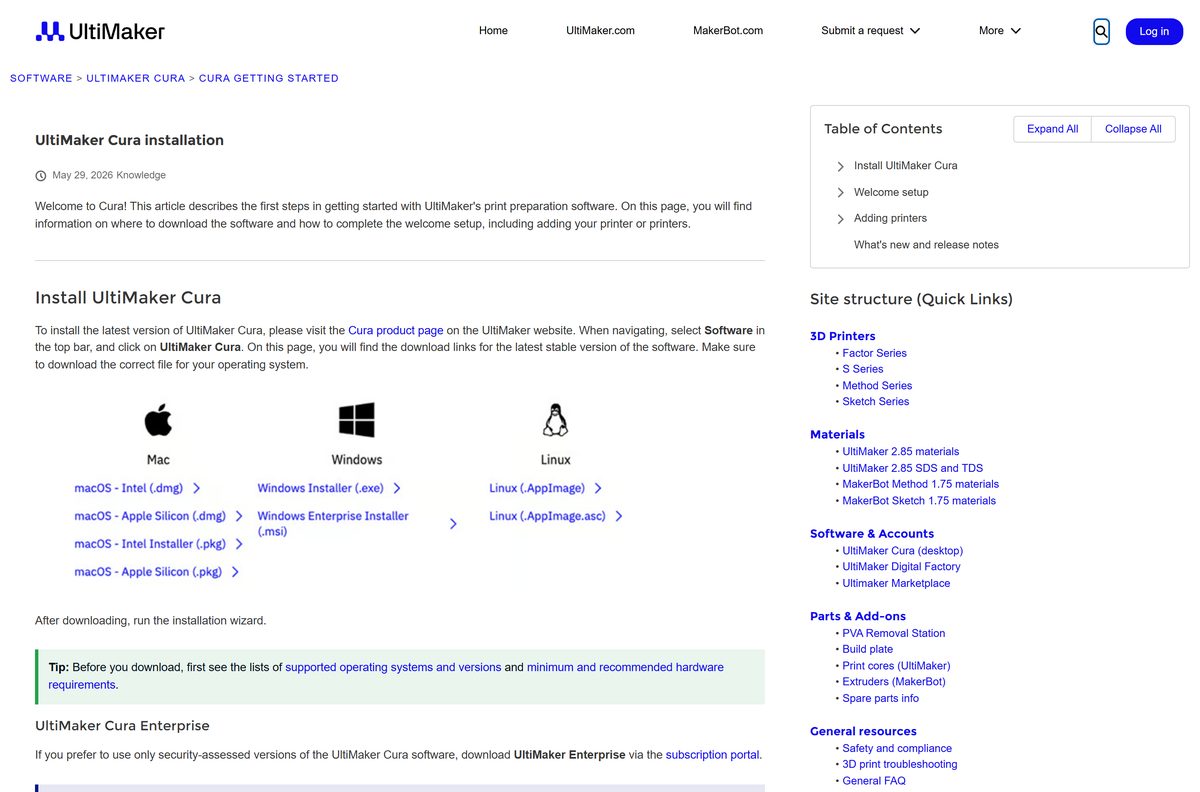Expand the Adding printers chevron
The width and height of the screenshot is (1200, 792).
click(841, 218)
